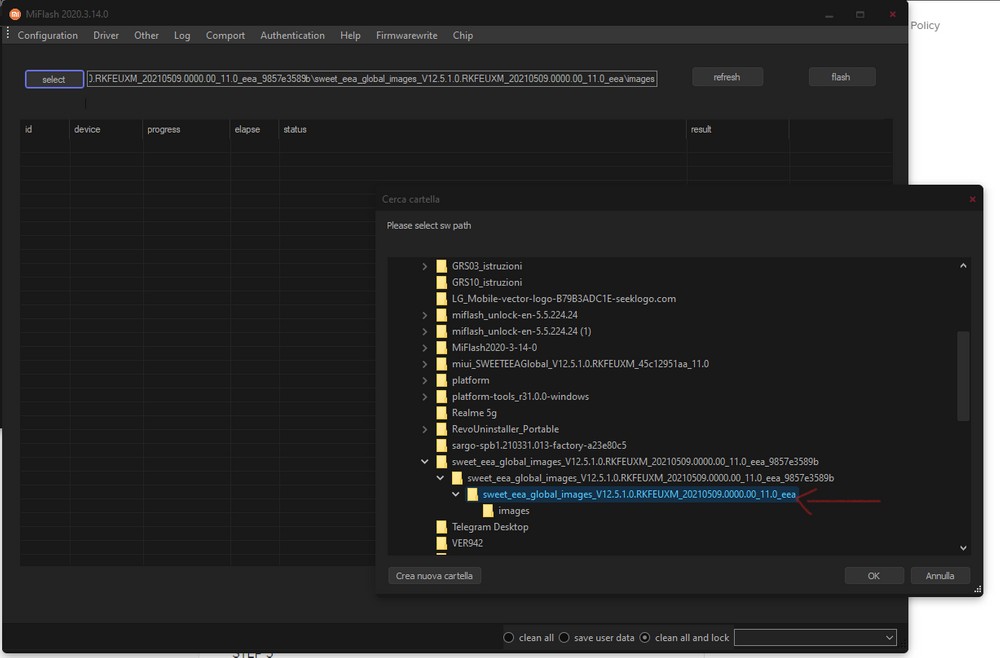Open the Firmwarewrite menu

(x=406, y=35)
